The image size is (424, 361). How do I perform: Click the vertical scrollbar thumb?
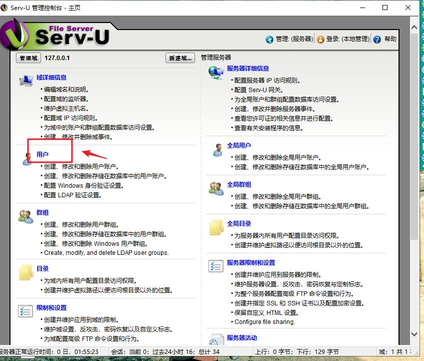414,136
